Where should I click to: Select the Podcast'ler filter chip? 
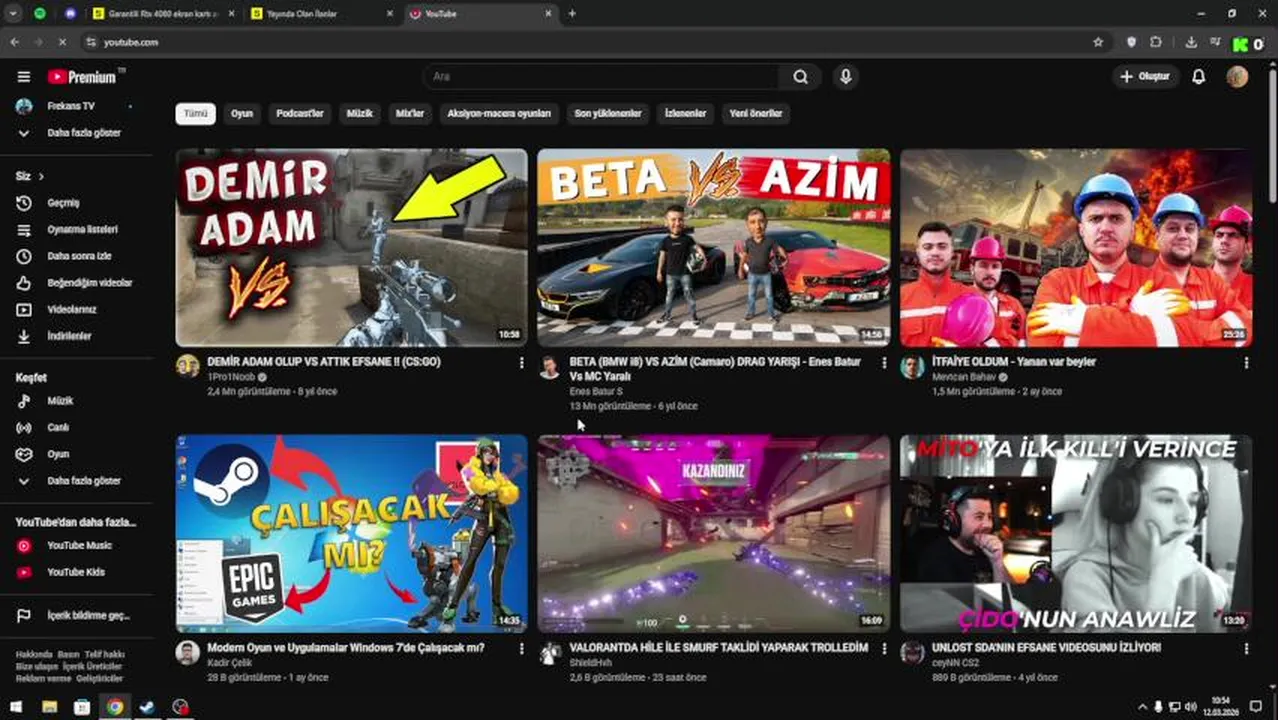(300, 113)
